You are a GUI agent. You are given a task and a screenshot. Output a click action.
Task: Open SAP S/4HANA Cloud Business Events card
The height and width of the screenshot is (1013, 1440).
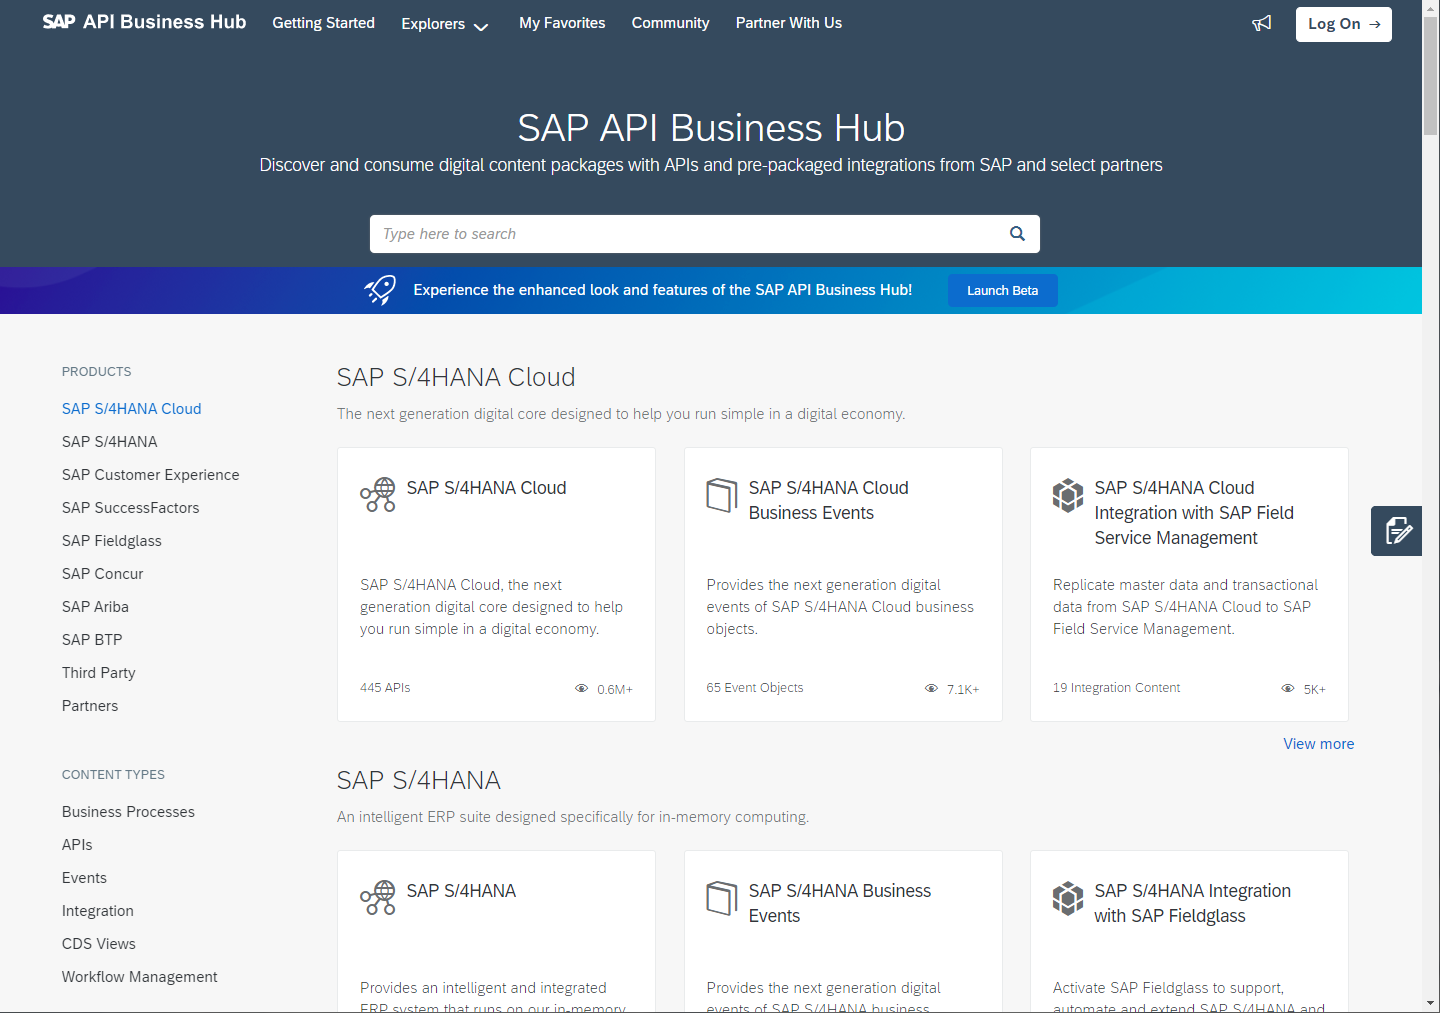coord(829,500)
